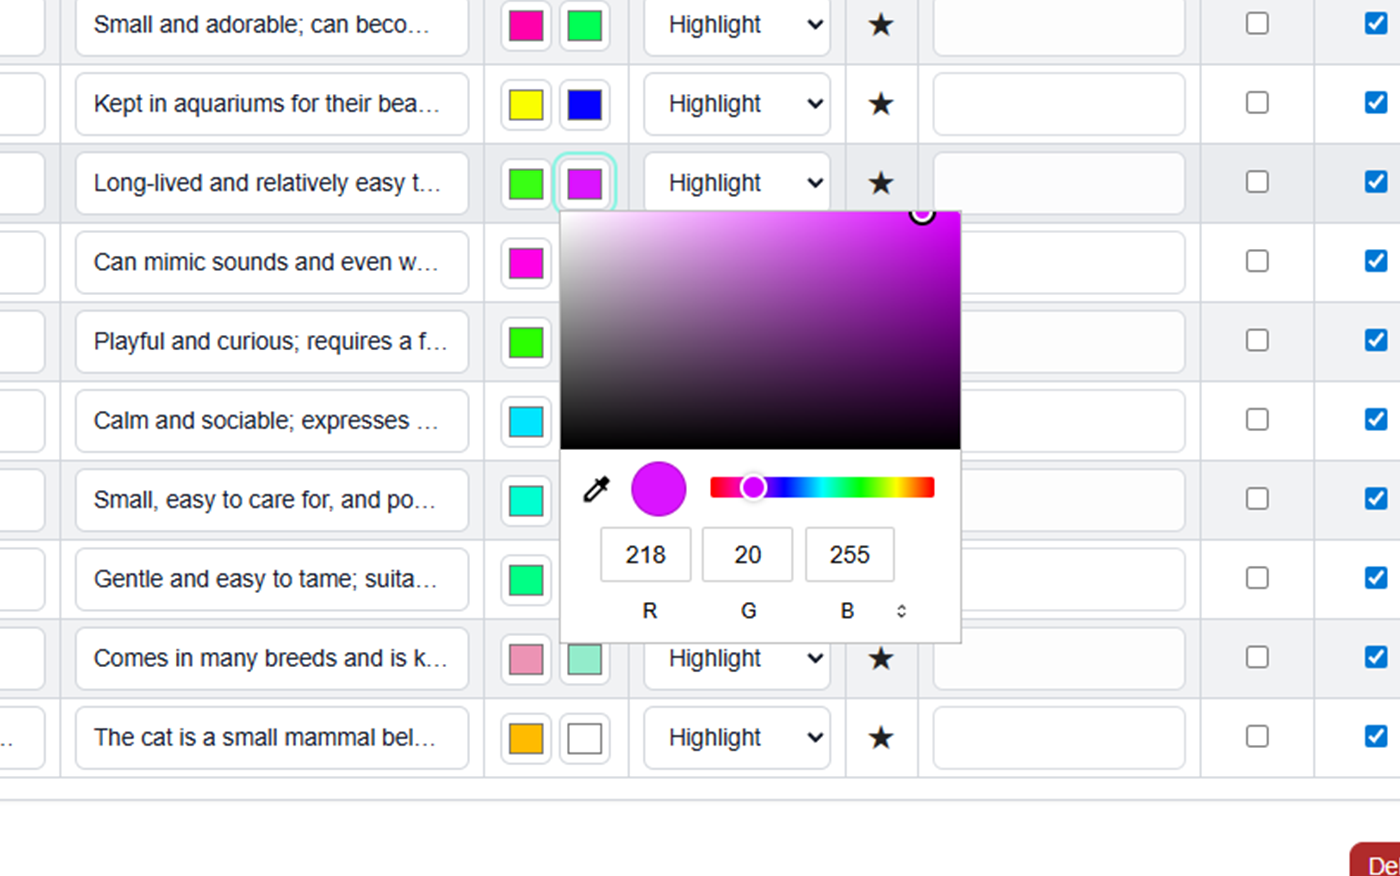This screenshot has width=1400, height=876.
Task: Select the magenta swatch in 'Can mimic sounds' row
Action: 525,262
